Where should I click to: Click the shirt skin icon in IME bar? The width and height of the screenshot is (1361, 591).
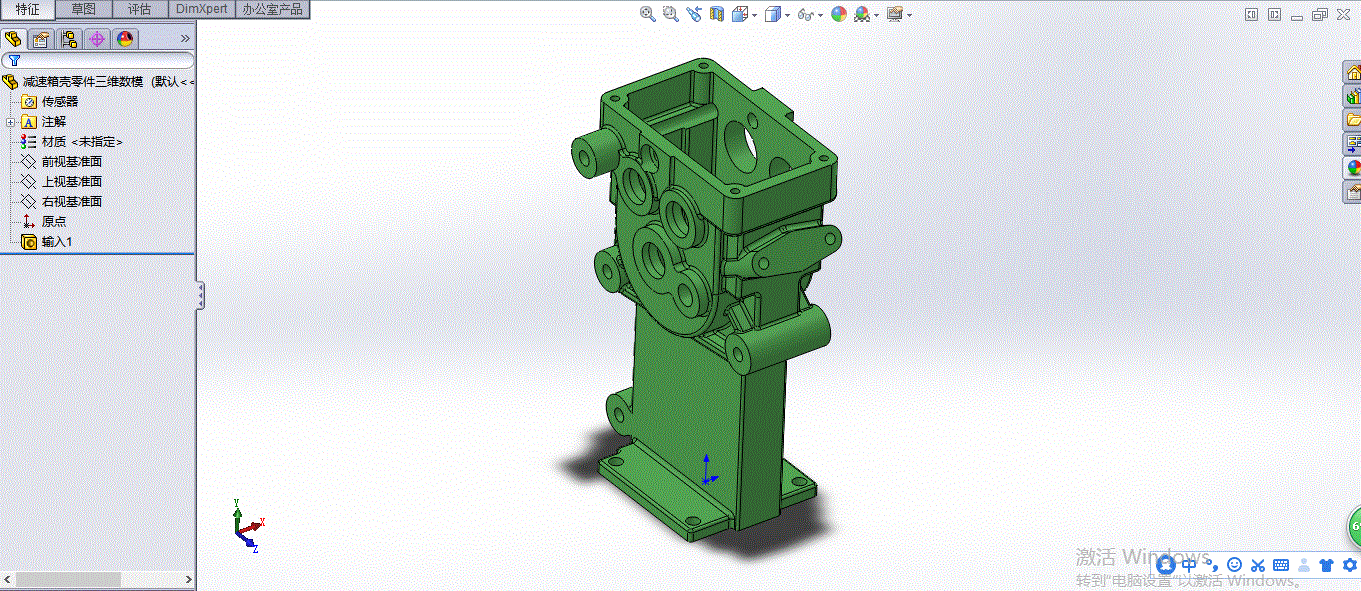click(x=1327, y=565)
